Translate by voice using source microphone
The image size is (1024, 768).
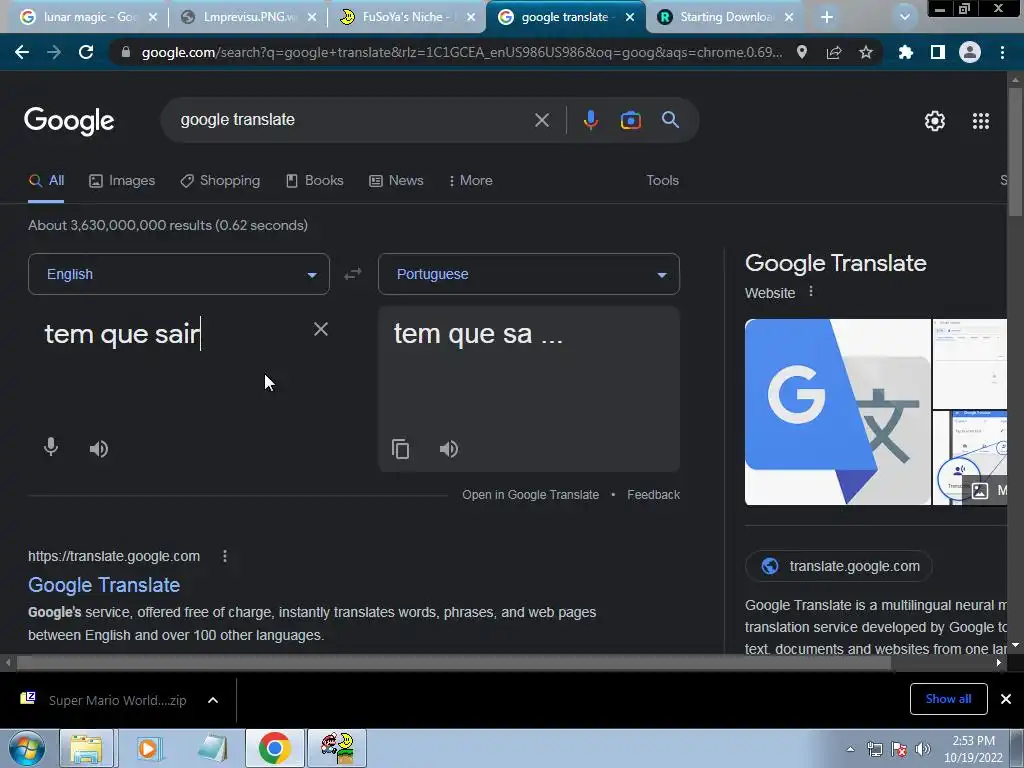tap(51, 447)
